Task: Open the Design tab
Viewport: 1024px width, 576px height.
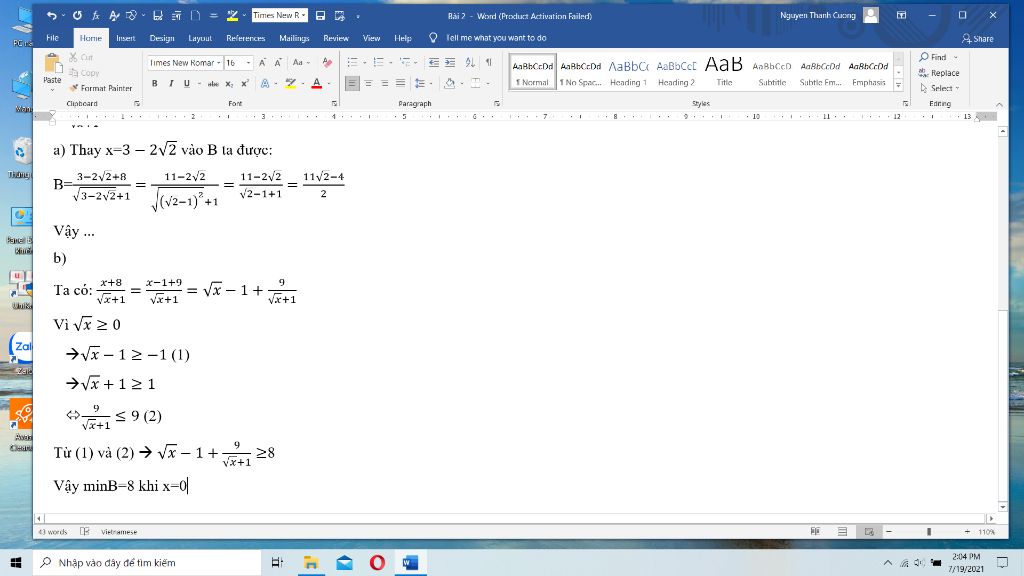Action: pyautogui.click(x=162, y=38)
